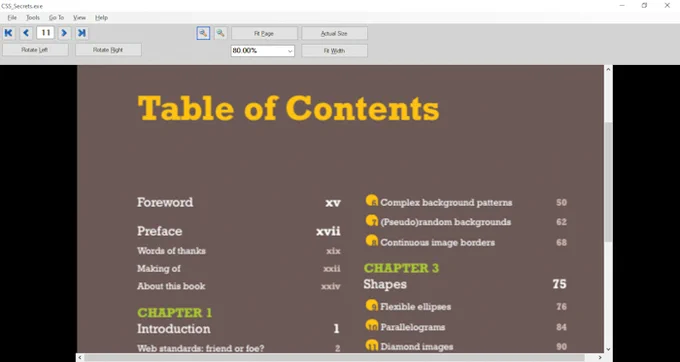
Task: Click the Rotate Left button
Action: tap(35, 50)
